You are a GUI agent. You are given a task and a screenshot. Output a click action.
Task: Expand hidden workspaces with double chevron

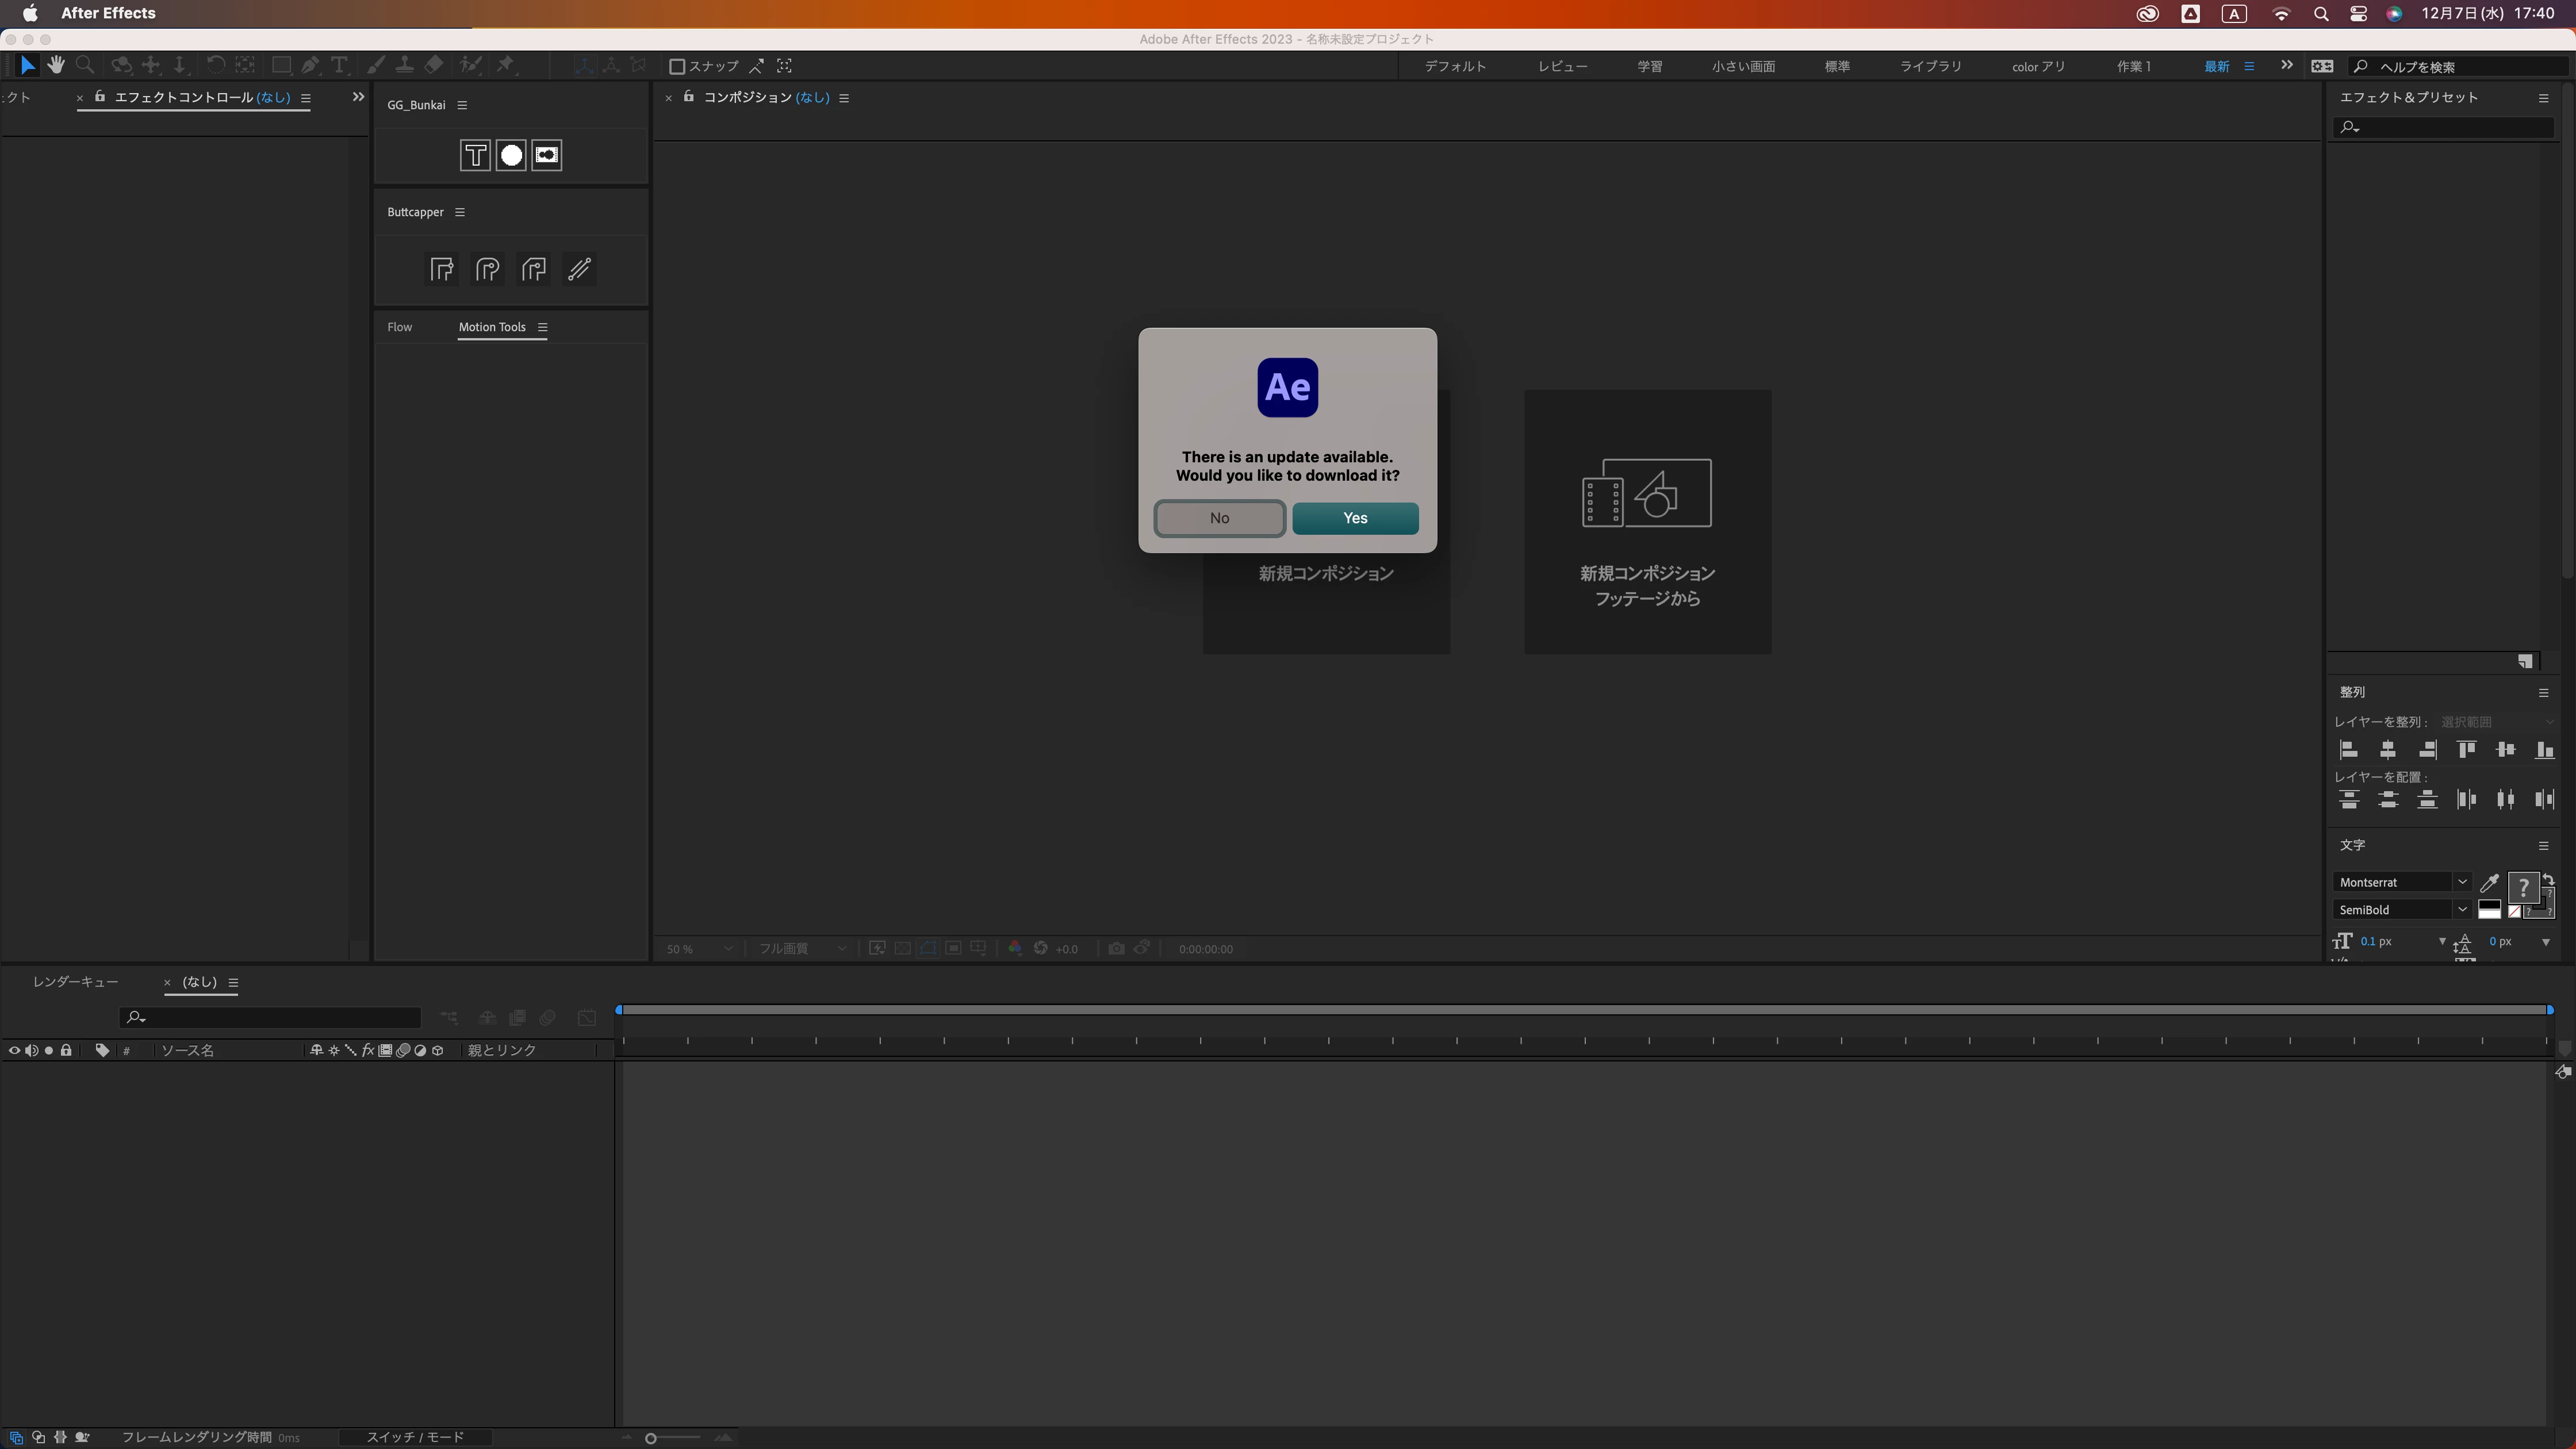click(2286, 66)
